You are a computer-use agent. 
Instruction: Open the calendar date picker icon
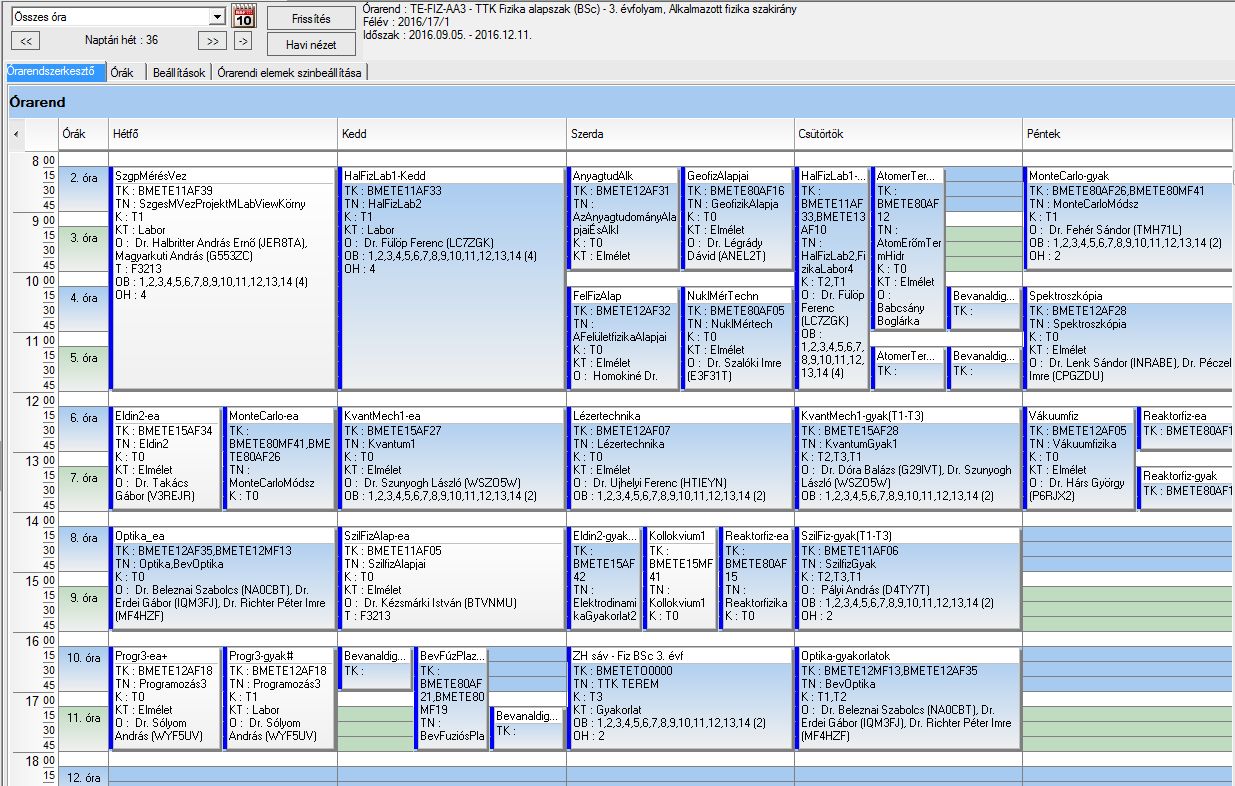coord(244,16)
